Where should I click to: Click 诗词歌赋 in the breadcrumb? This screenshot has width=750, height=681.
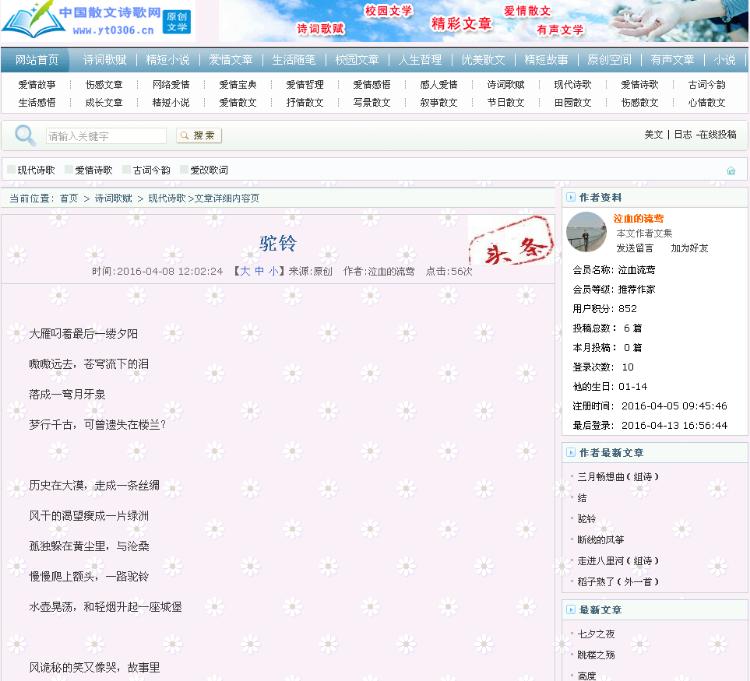[x=113, y=198]
